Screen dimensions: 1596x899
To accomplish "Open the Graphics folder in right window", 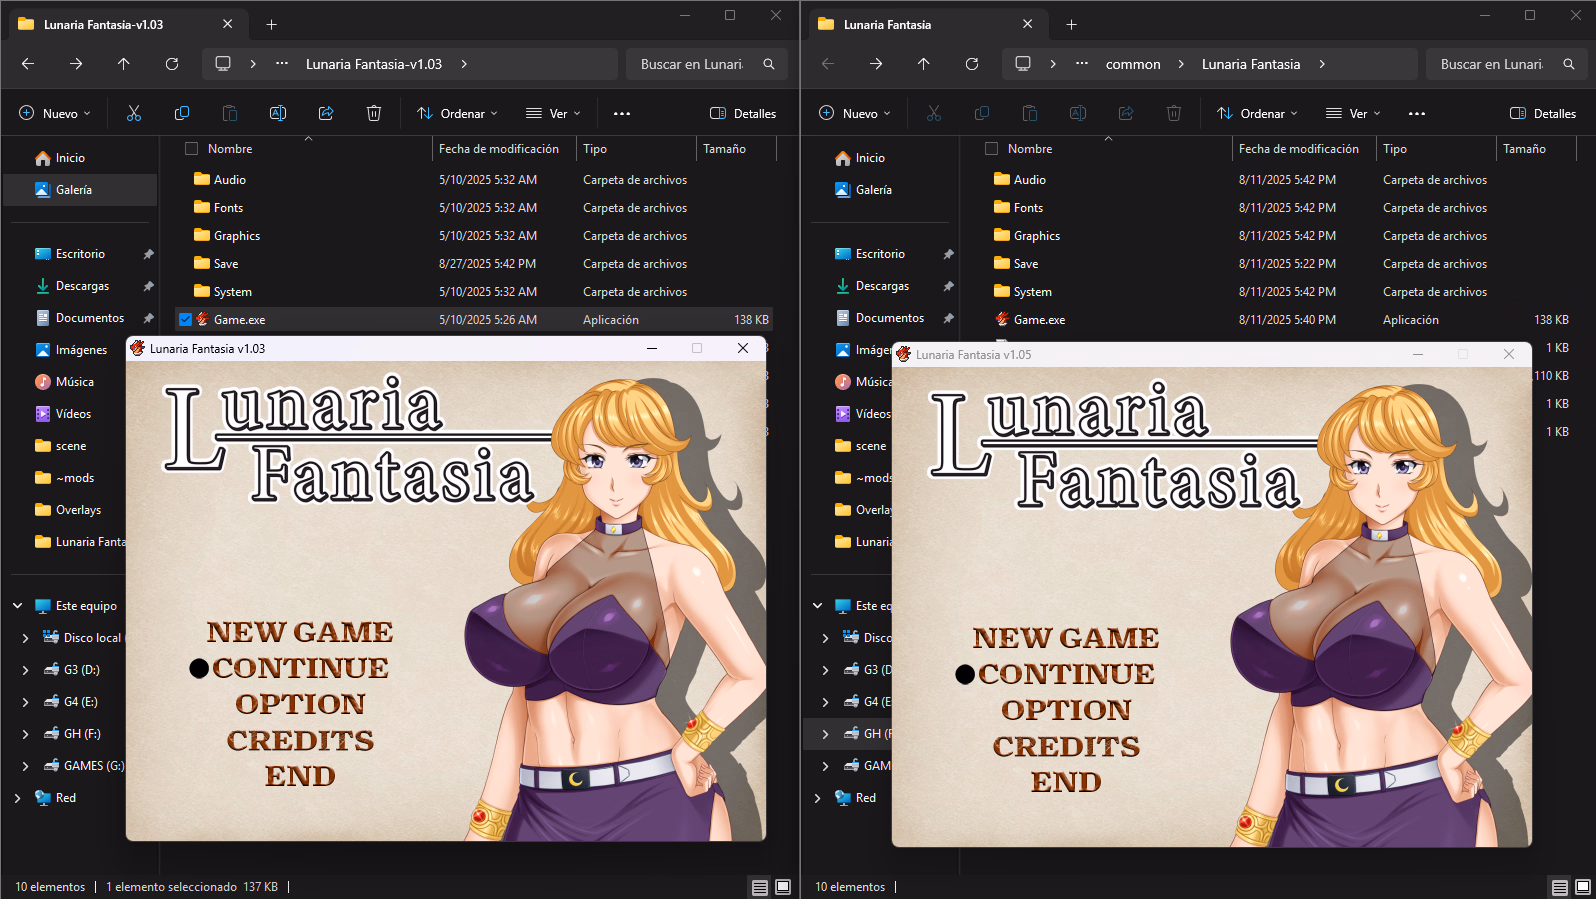I will tap(1036, 236).
